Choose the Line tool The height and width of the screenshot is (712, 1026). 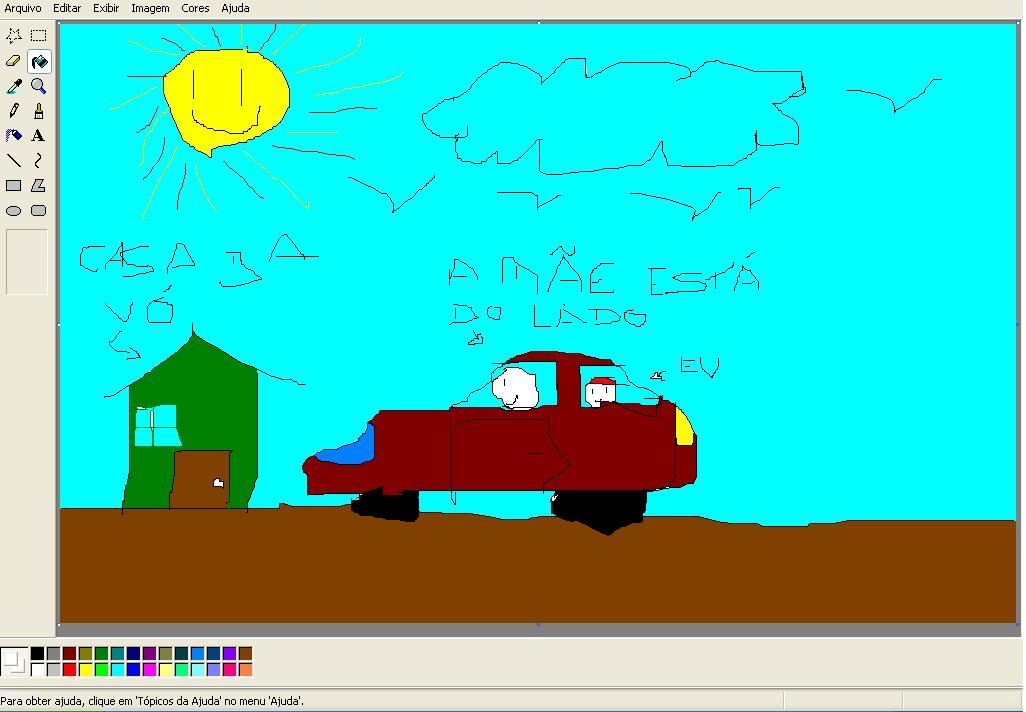click(13, 160)
